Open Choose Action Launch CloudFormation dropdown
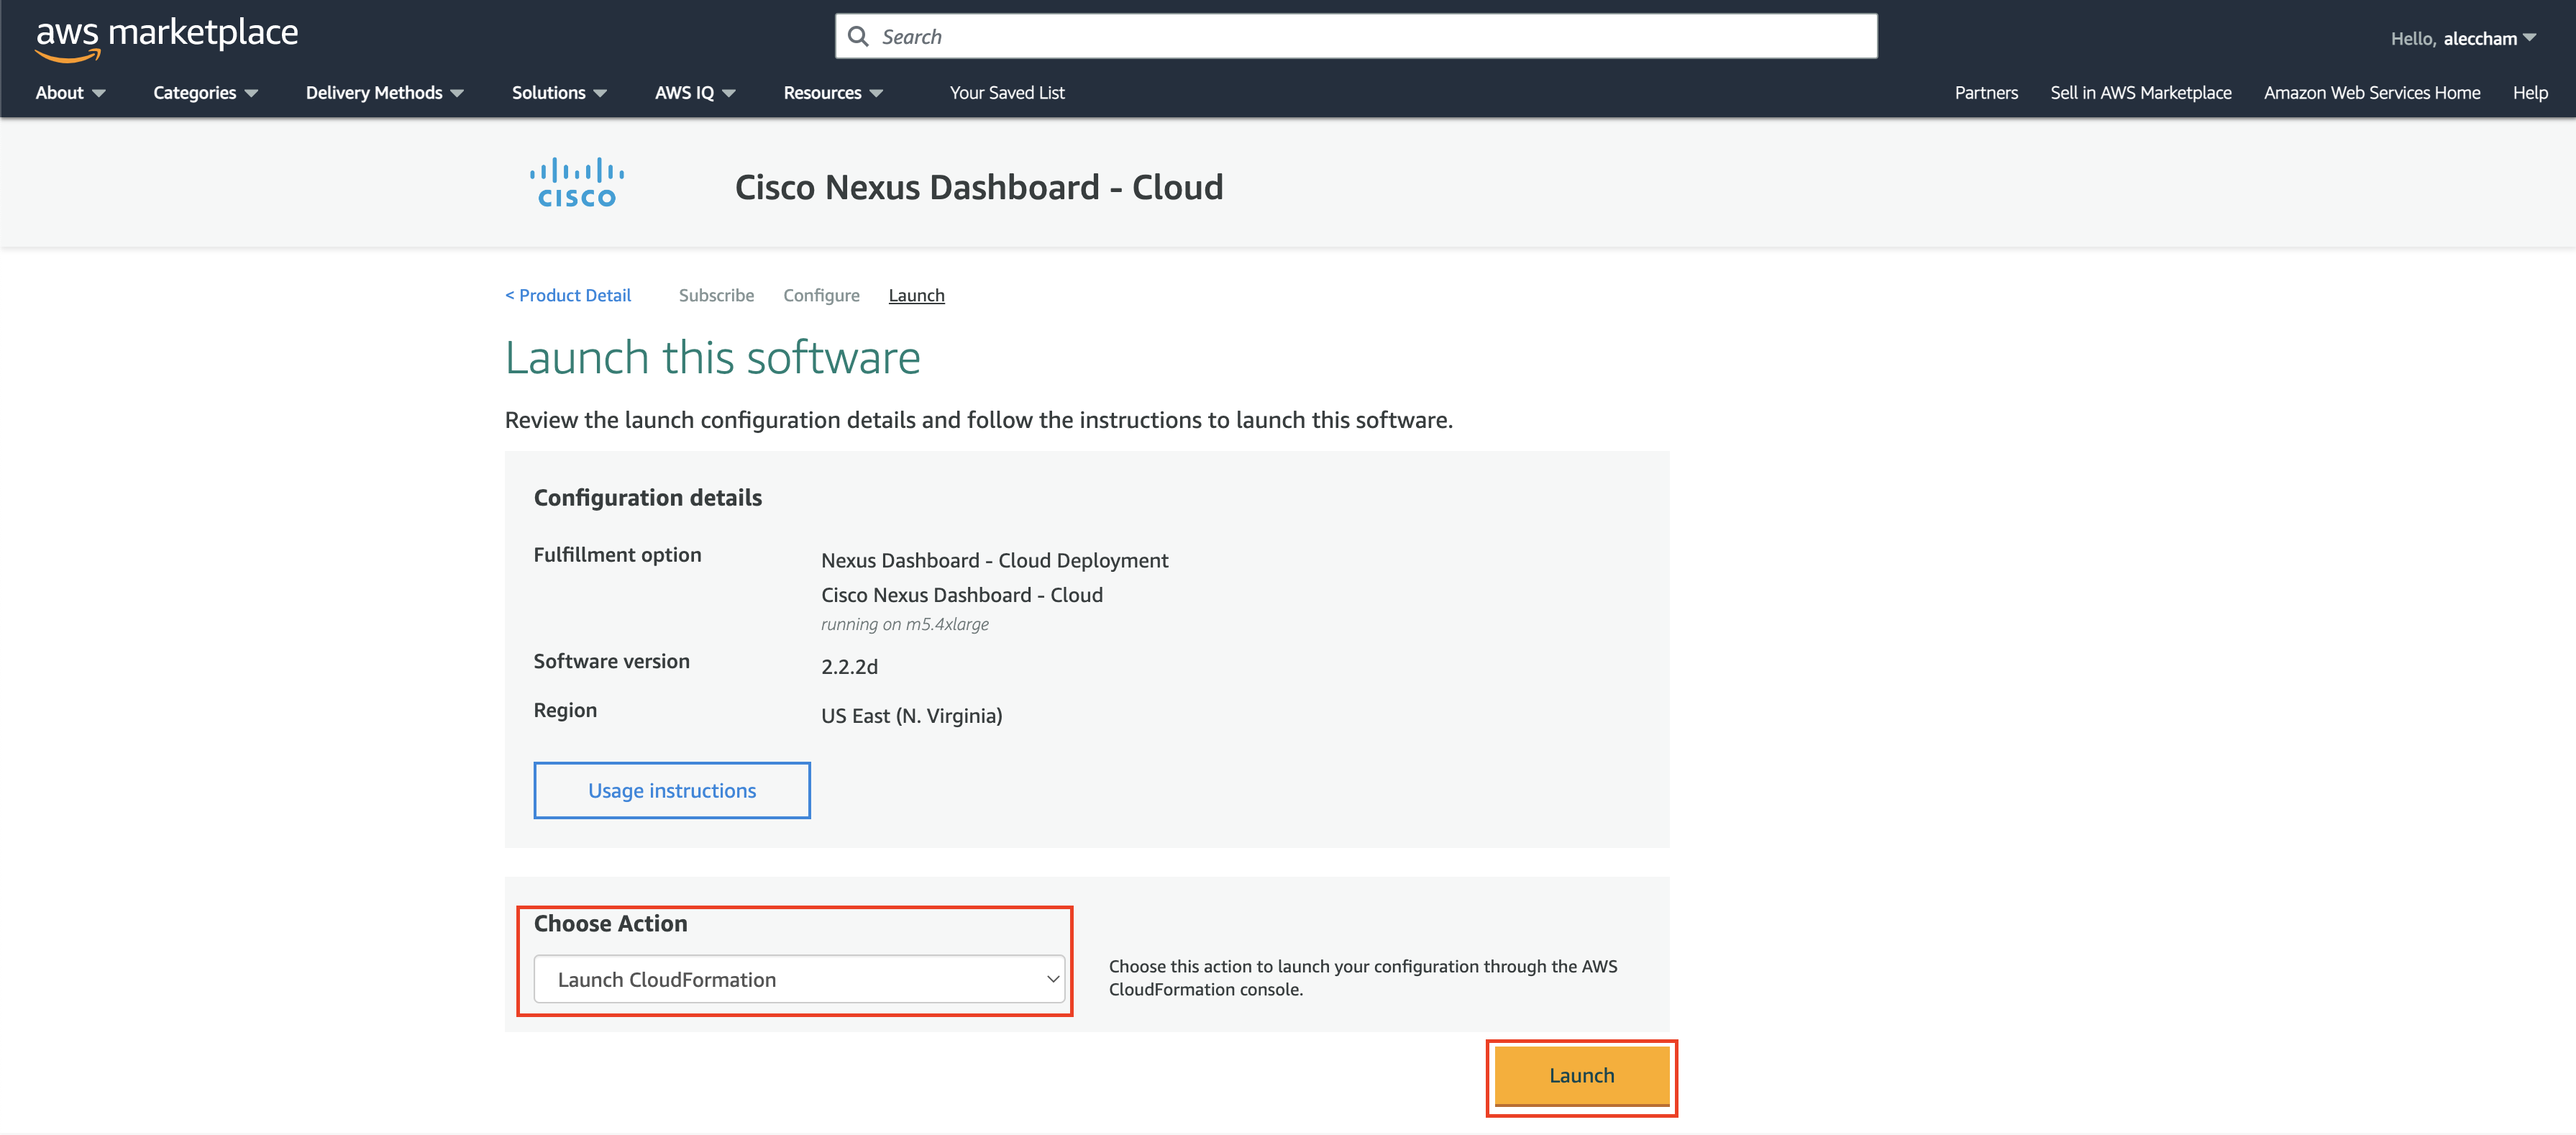The height and width of the screenshot is (1135, 2576). [x=798, y=979]
